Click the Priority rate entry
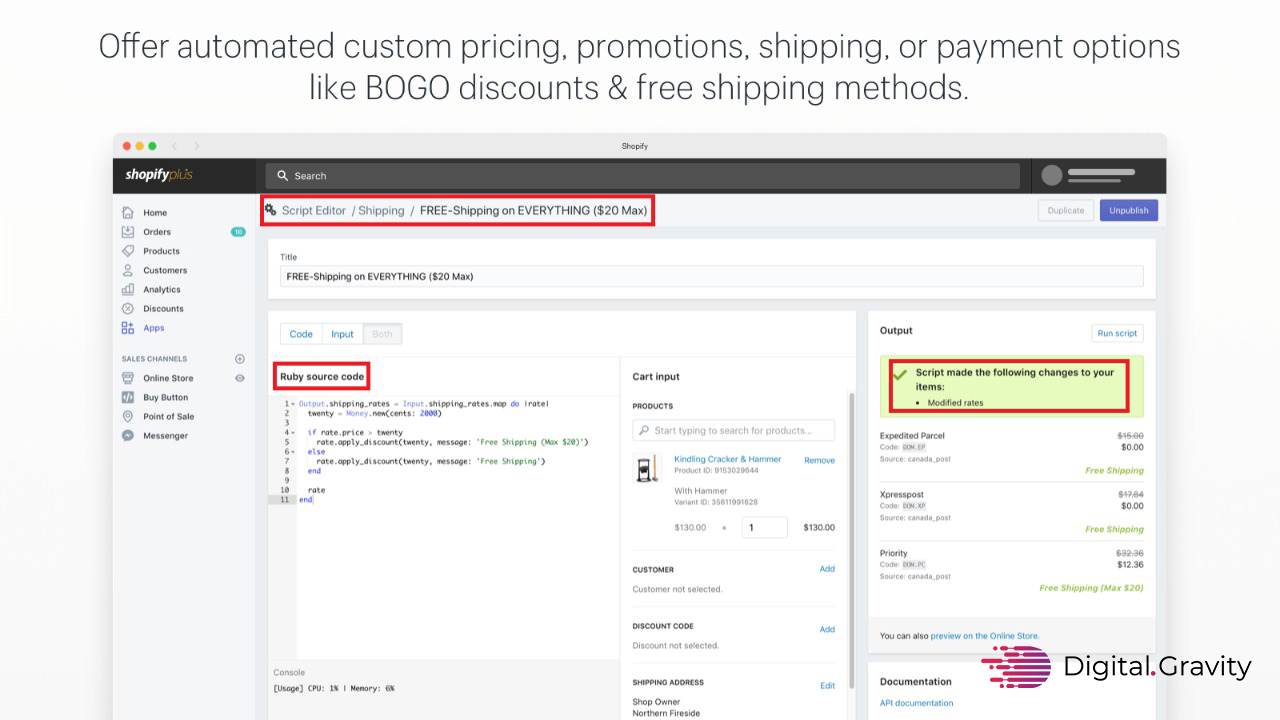The height and width of the screenshot is (720, 1280). [x=1011, y=570]
